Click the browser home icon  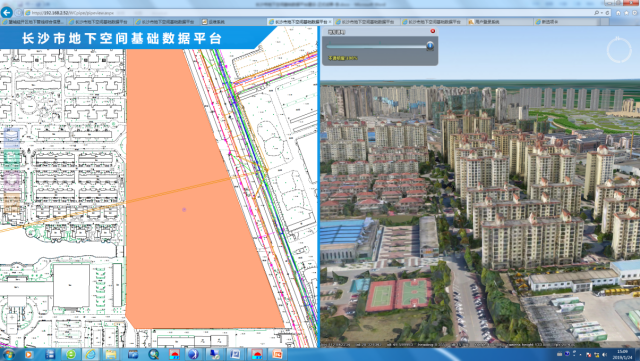point(618,13)
